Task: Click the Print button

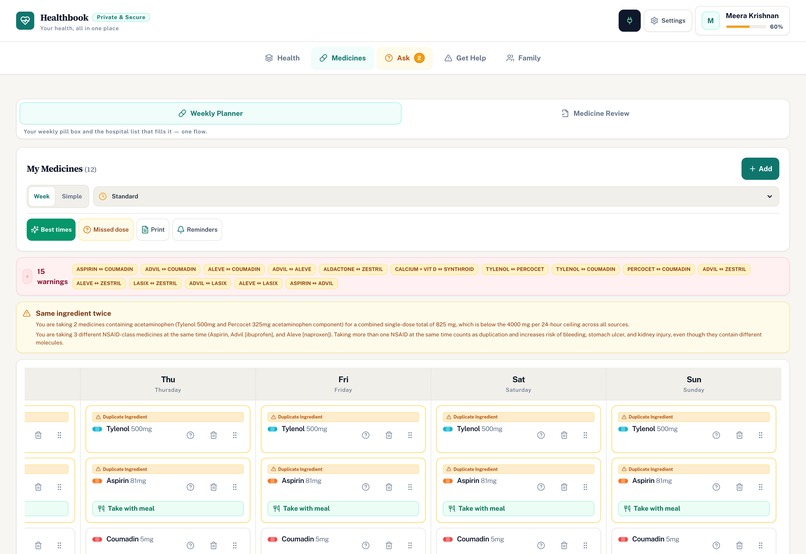Action: [153, 230]
